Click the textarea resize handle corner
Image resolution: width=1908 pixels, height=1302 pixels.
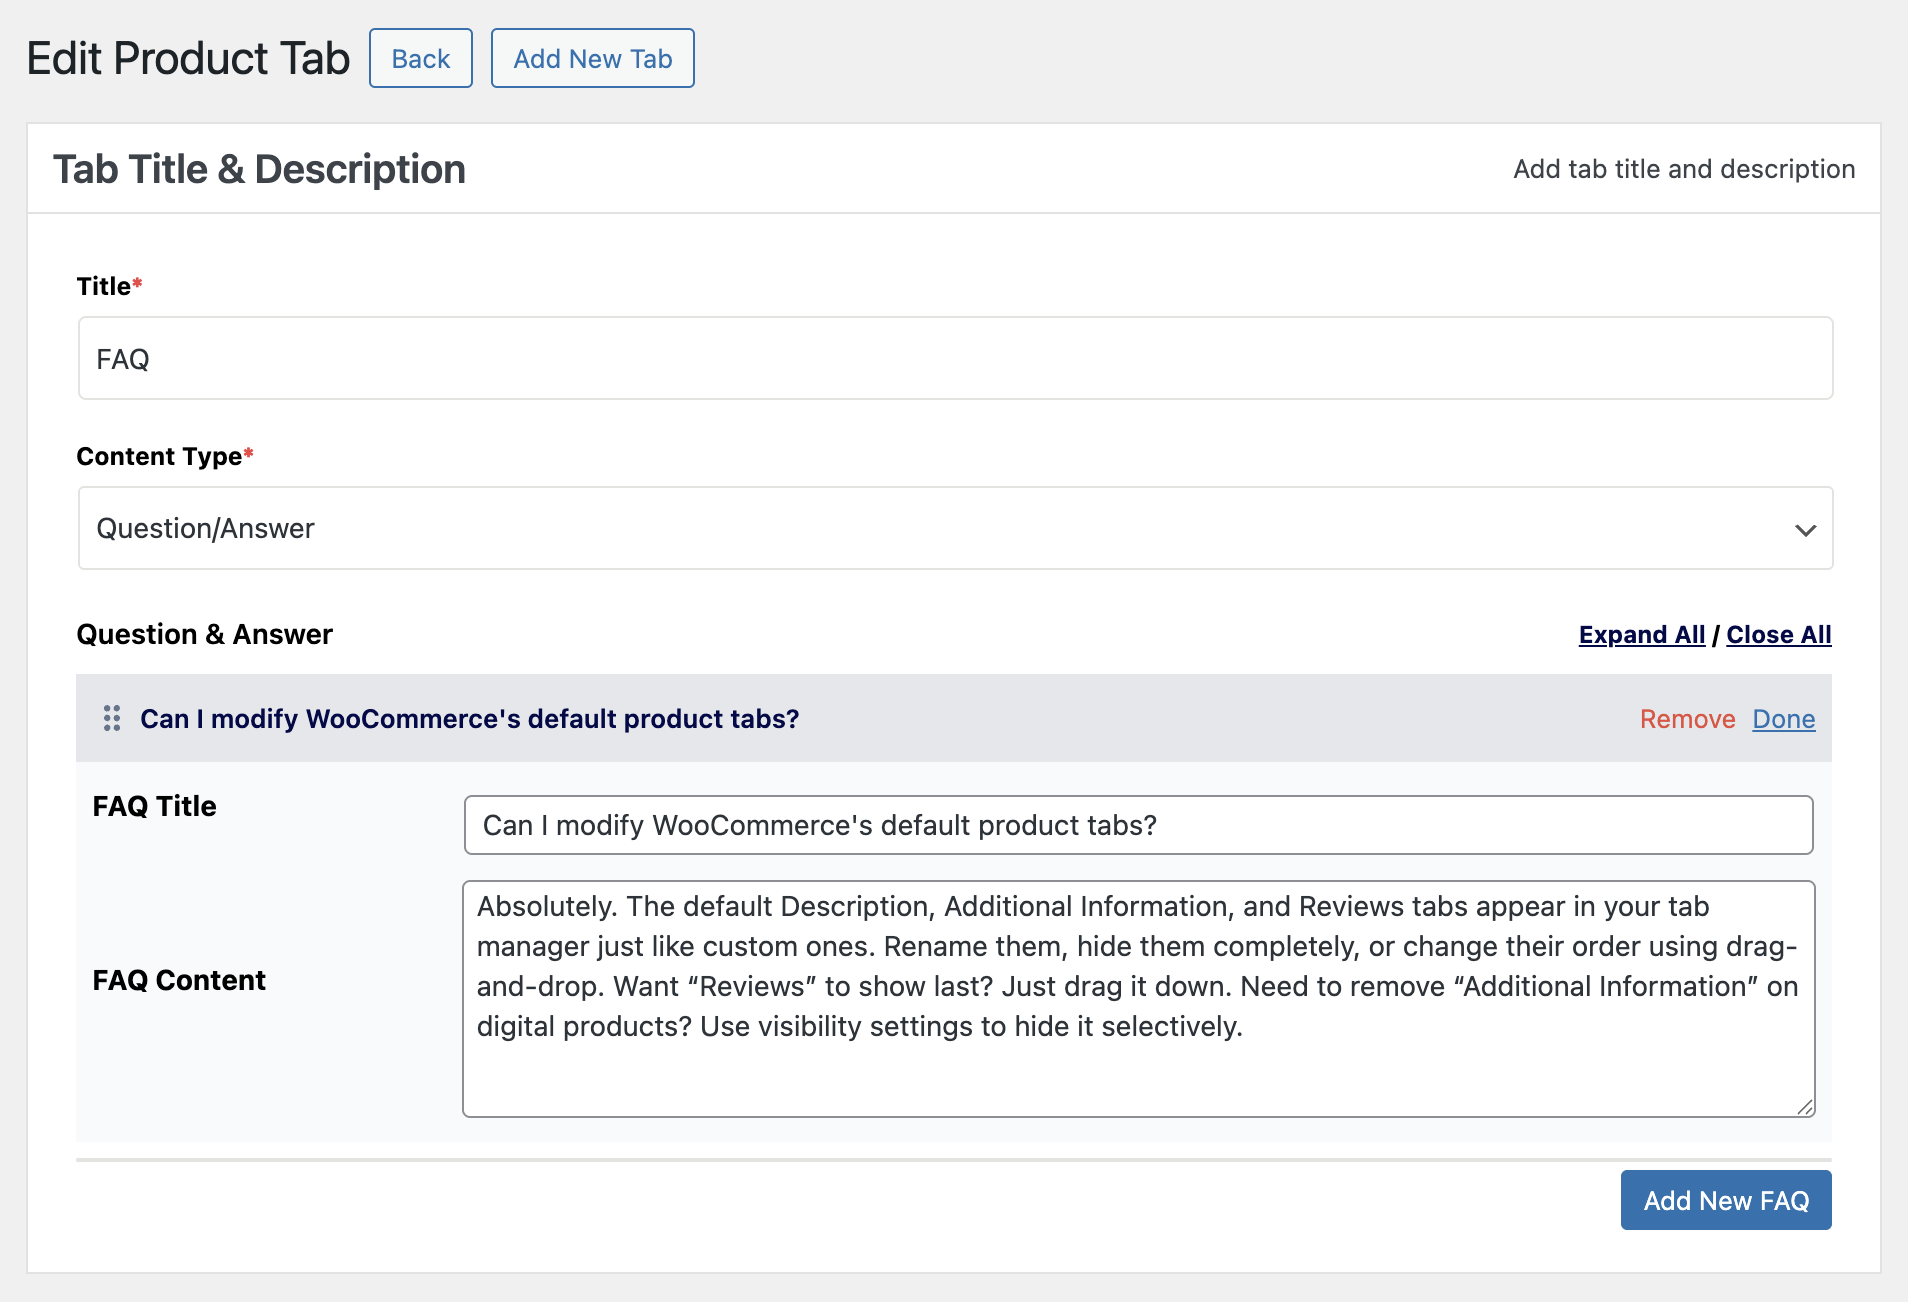coord(1804,1106)
